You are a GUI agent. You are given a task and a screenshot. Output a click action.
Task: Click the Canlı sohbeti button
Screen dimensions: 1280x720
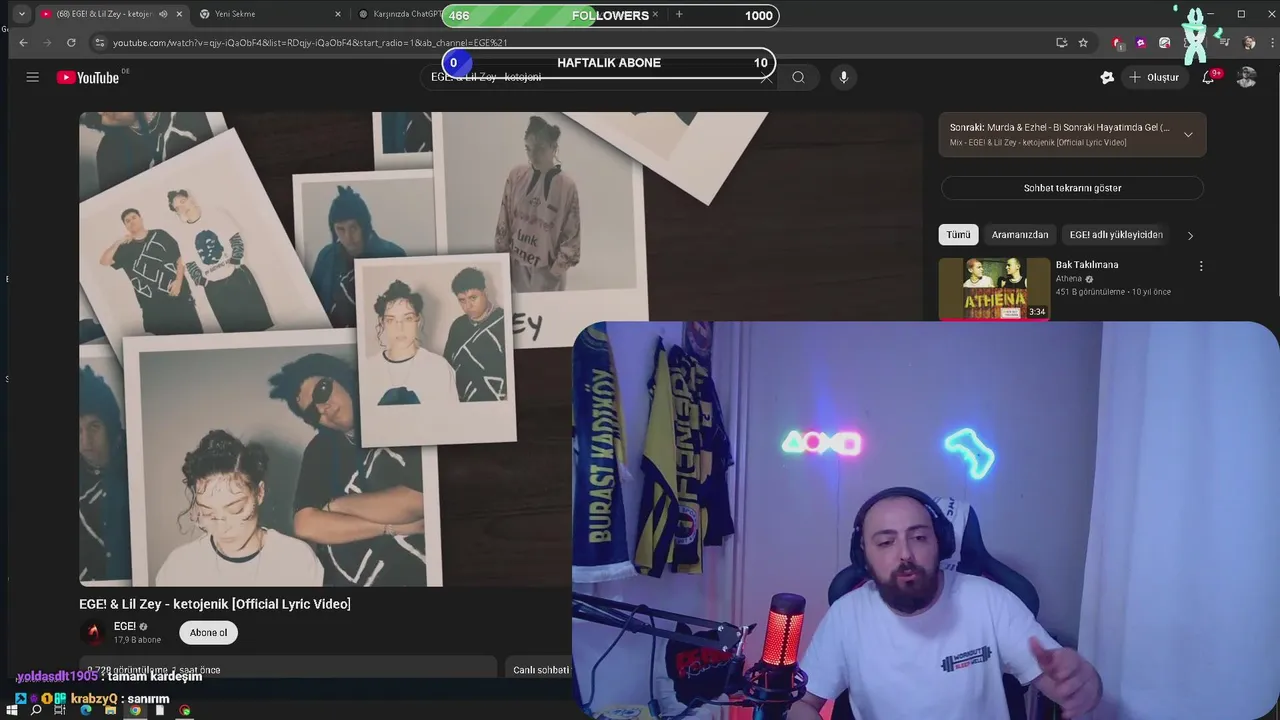[x=540, y=670]
